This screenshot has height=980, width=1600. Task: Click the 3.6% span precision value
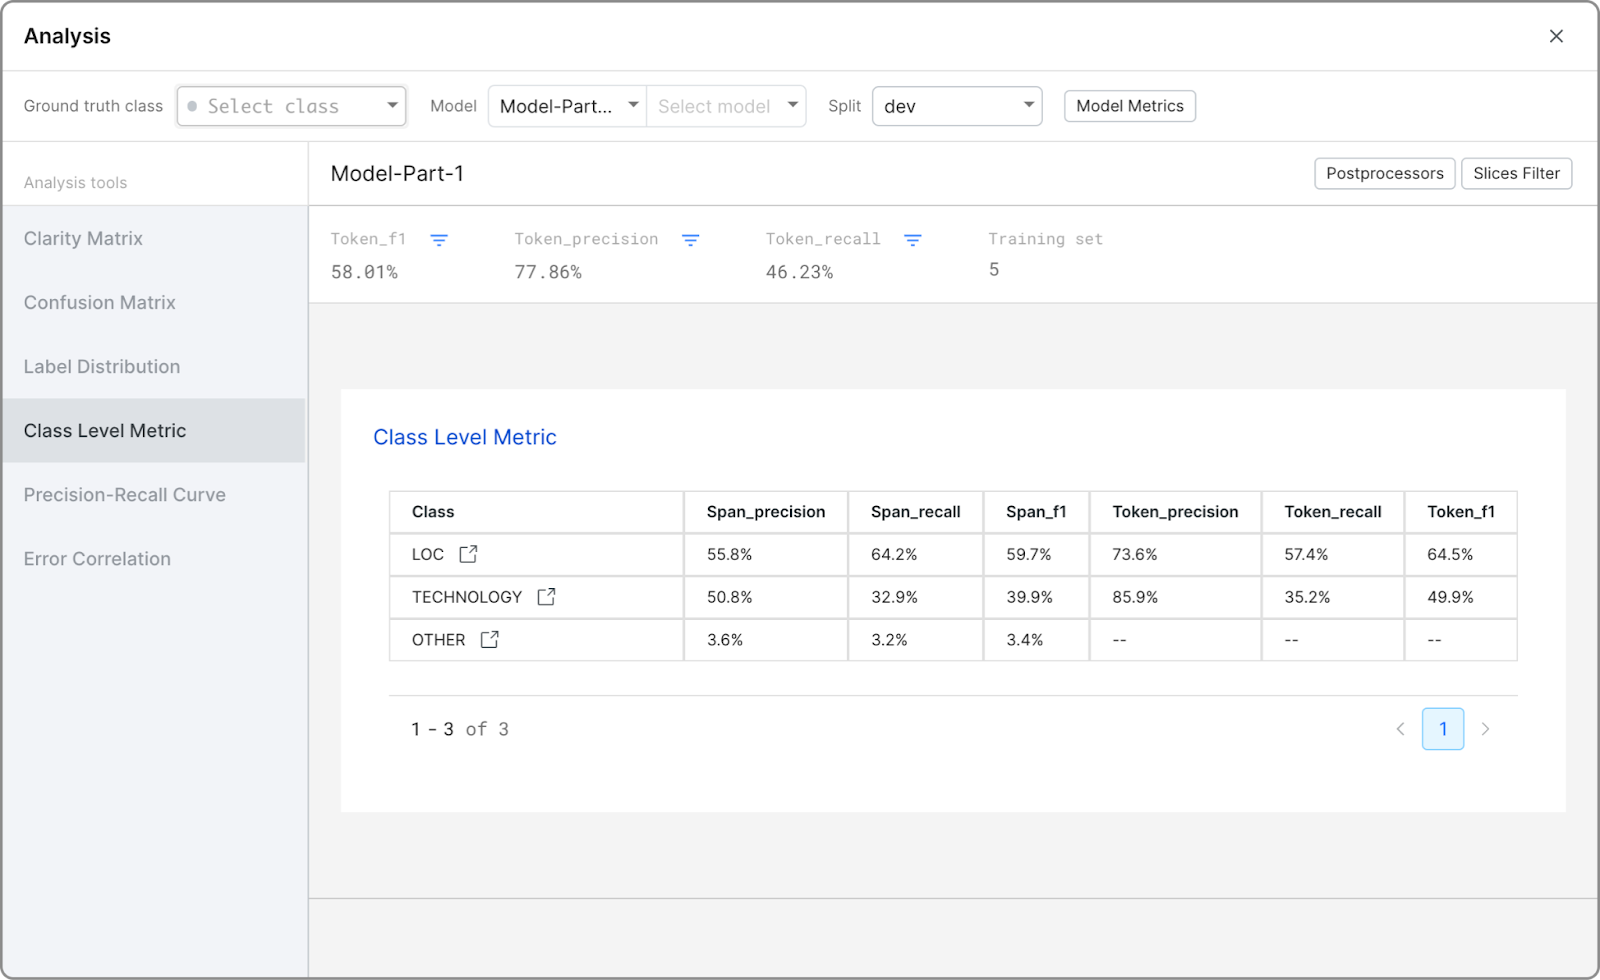(725, 640)
